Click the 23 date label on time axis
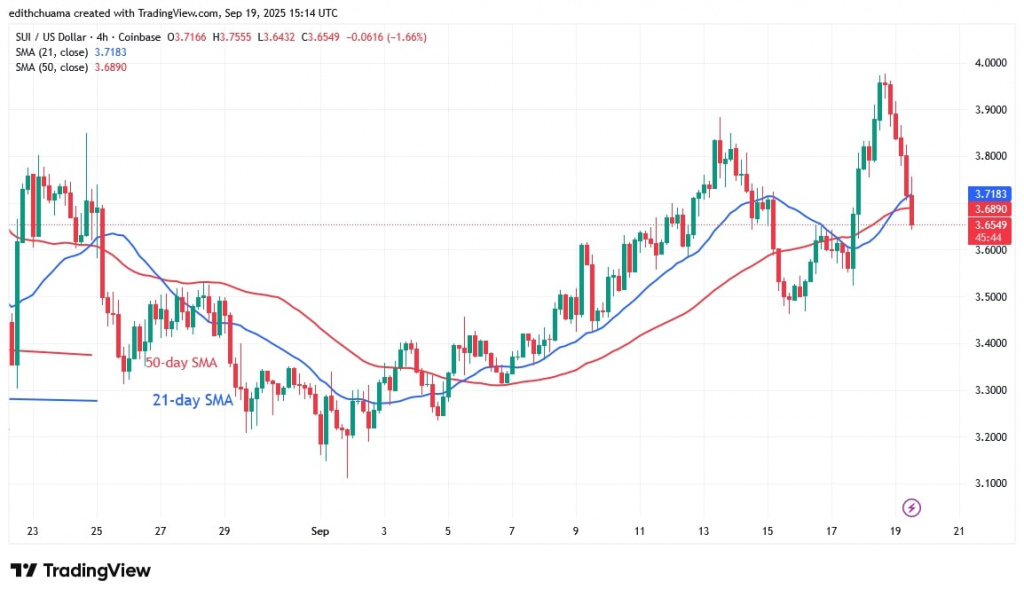The image size is (1024, 597). click(33, 531)
